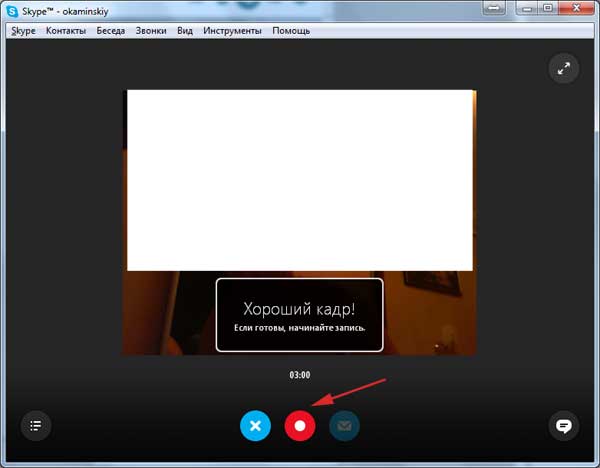Show chat with the speech bubble icon
The width and height of the screenshot is (600, 468).
point(563,425)
